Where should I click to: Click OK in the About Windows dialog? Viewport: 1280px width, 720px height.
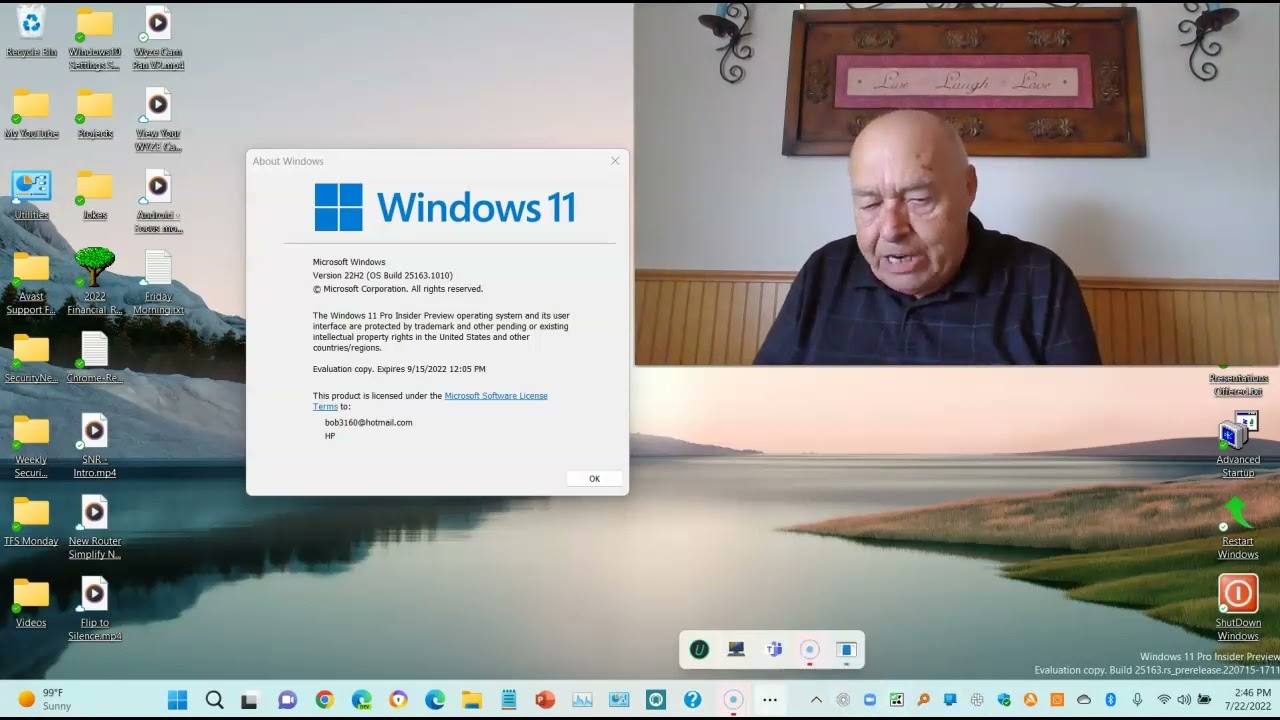594,479
